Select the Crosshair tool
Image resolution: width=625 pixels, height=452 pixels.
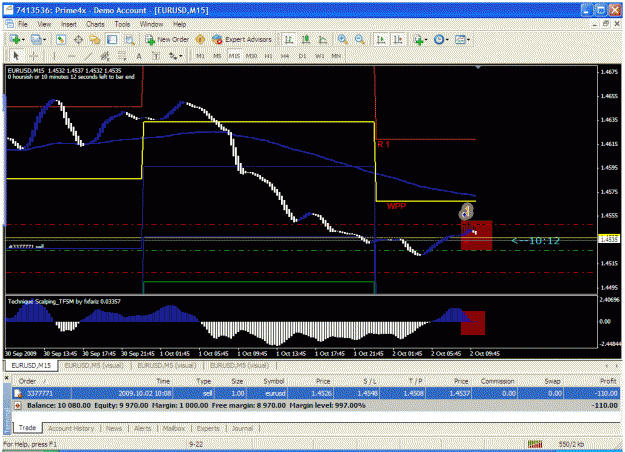[34, 56]
